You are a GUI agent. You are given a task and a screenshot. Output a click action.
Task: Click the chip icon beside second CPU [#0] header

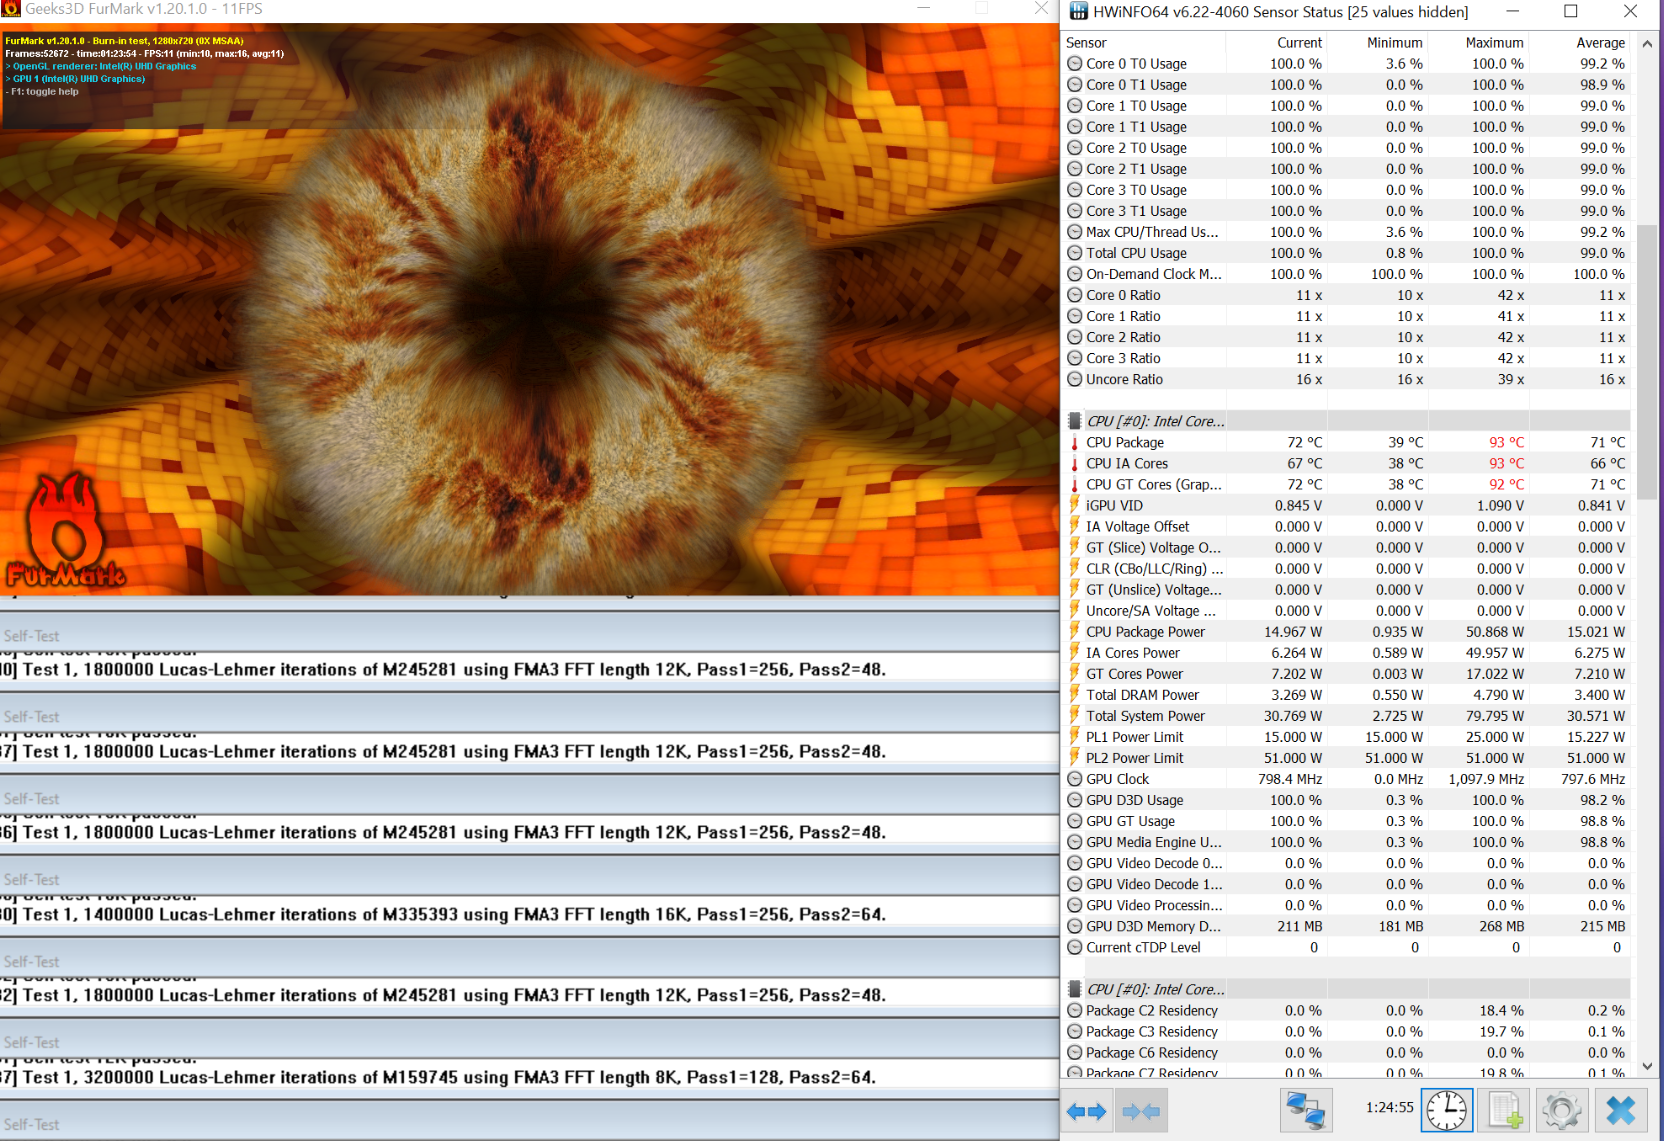1075,989
